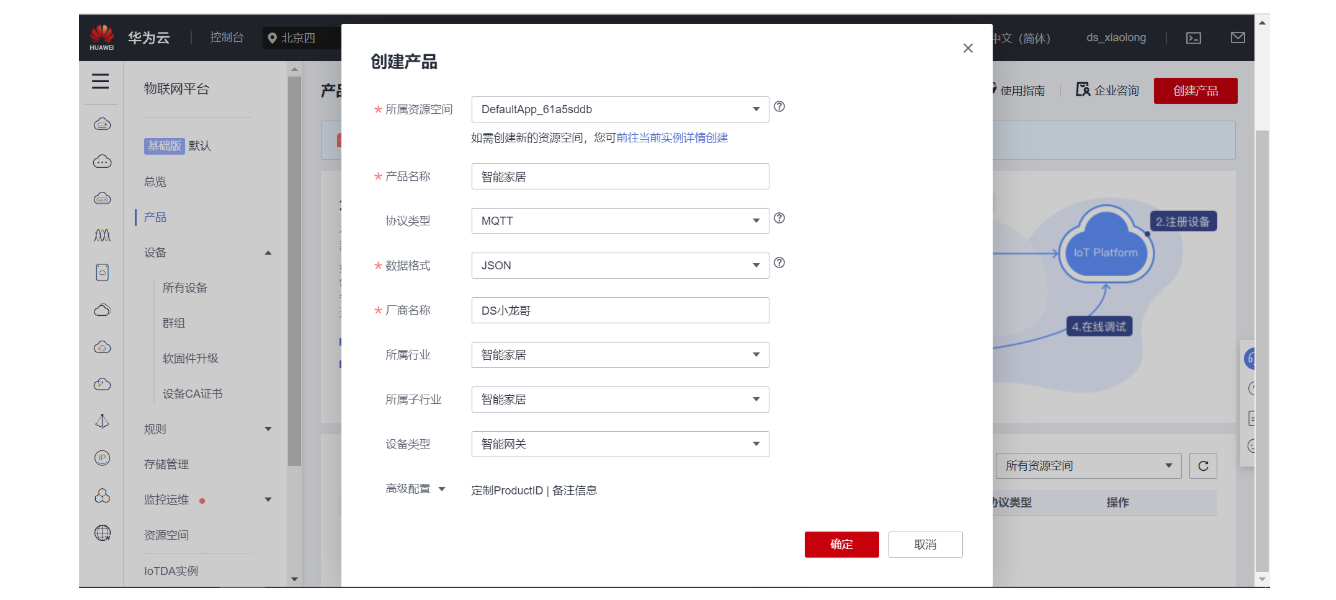This screenshot has width=1336, height=600.
Task: Open the 数据格式 JSON dropdown
Action: pos(620,266)
